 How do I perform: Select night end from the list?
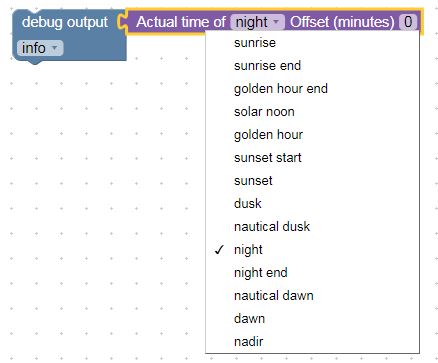point(312,273)
